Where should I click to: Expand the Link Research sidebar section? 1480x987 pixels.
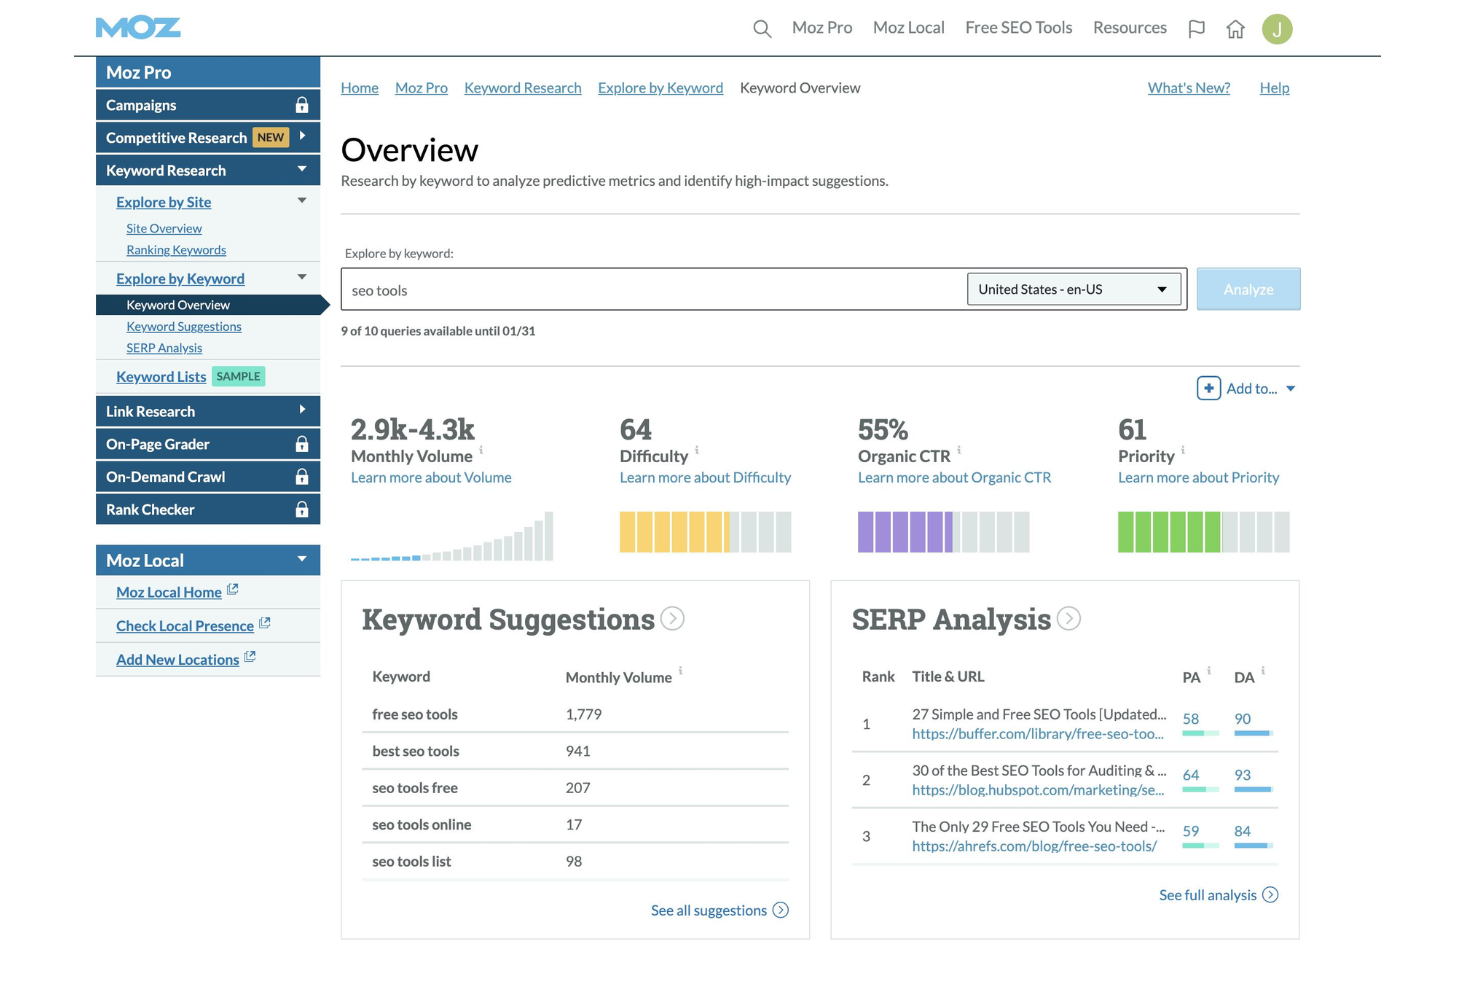[x=302, y=410]
